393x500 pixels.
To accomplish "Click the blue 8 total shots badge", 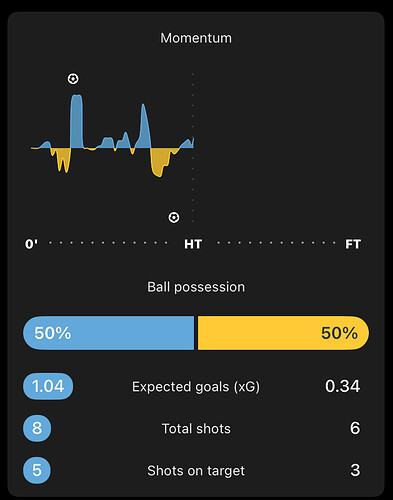I will [x=37, y=428].
